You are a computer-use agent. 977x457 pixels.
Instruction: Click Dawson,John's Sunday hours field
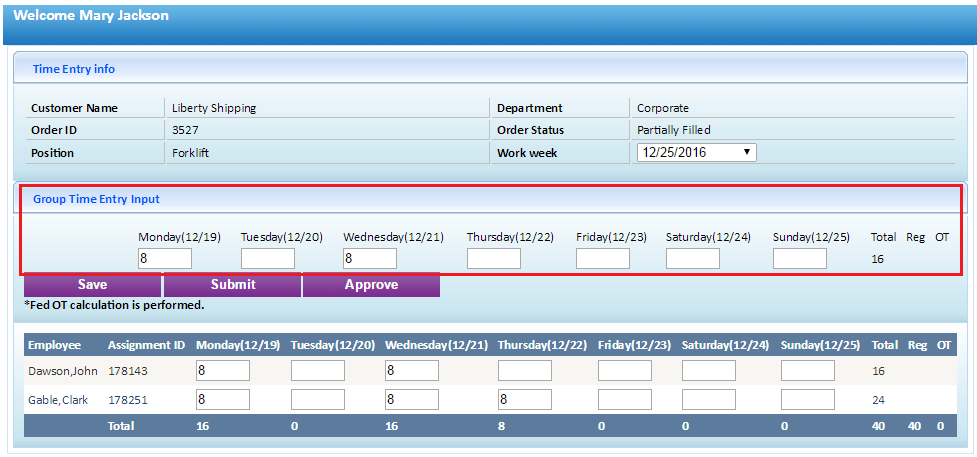tap(808, 370)
